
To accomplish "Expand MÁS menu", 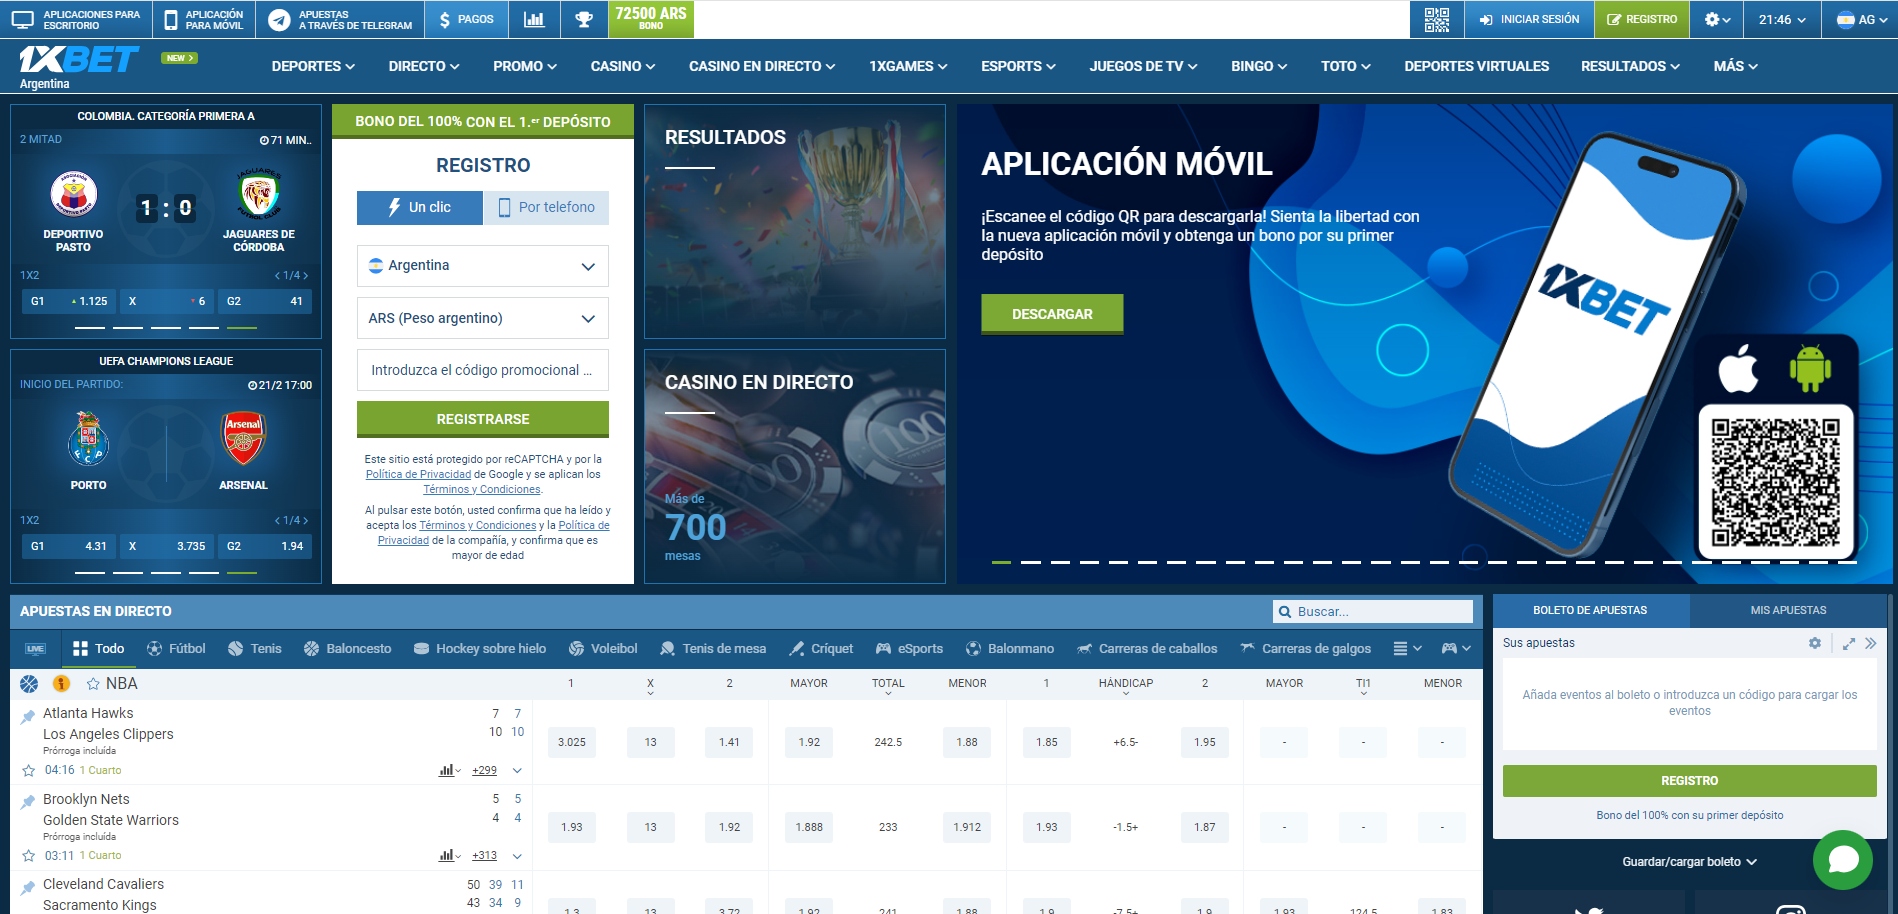I will pyautogui.click(x=1736, y=66).
